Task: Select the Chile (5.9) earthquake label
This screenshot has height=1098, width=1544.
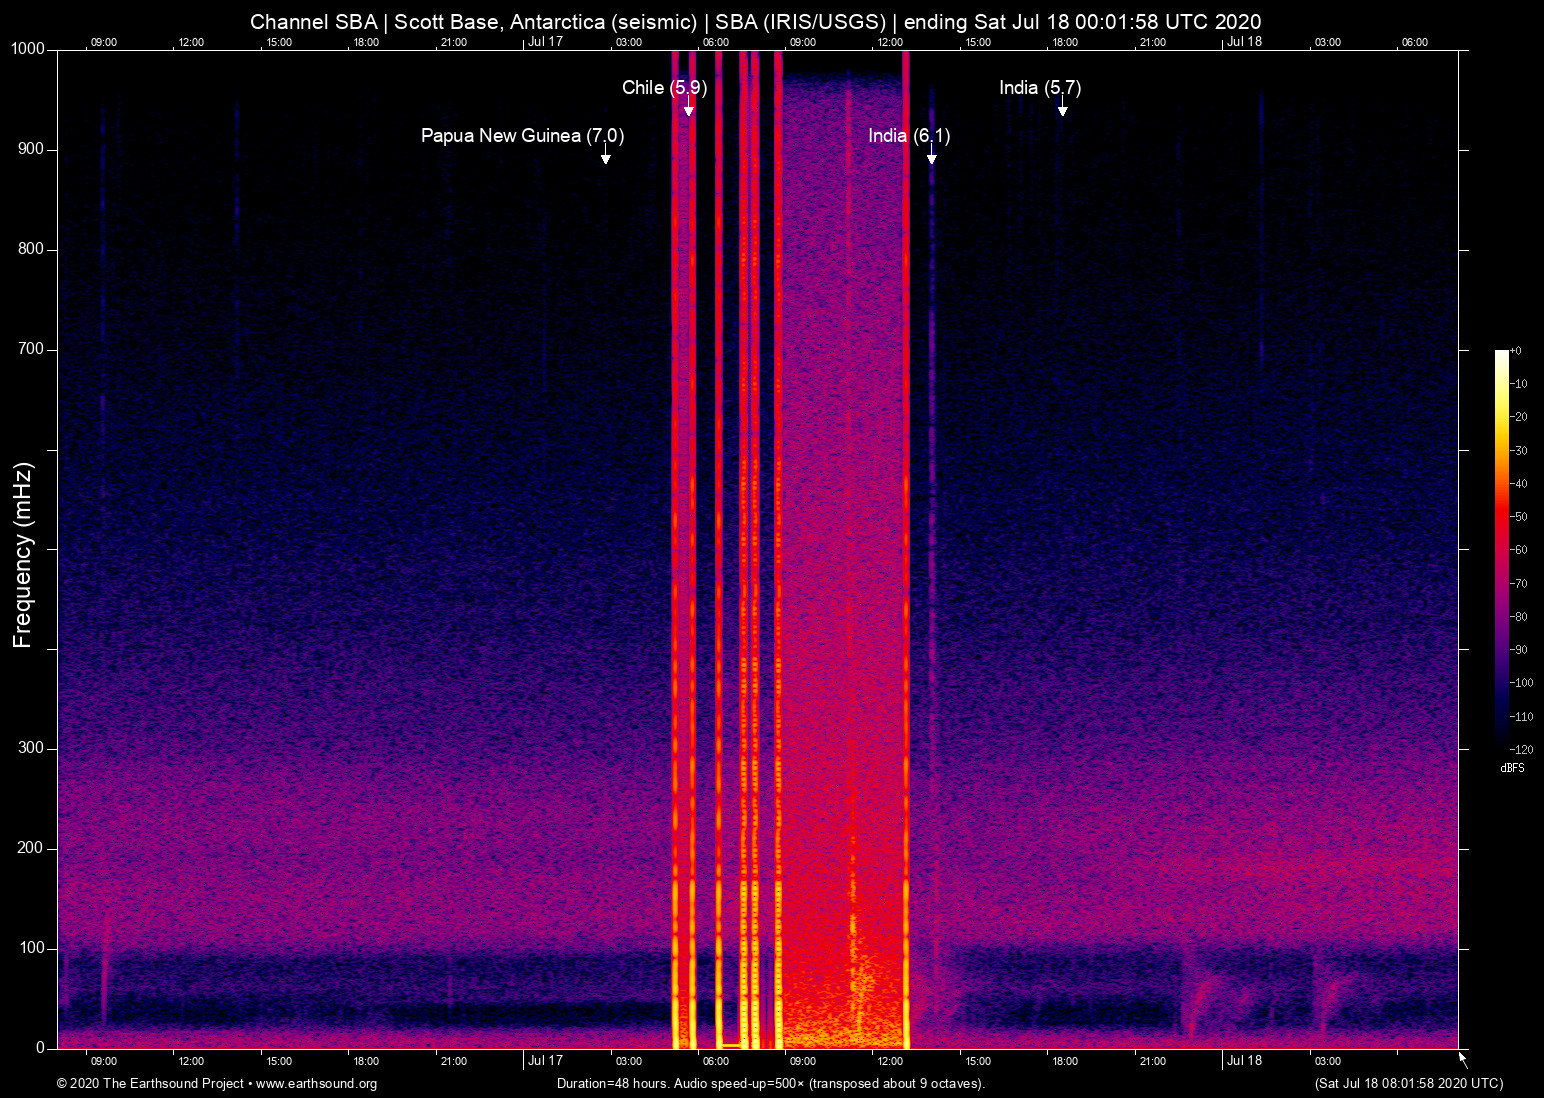Action: pos(664,88)
